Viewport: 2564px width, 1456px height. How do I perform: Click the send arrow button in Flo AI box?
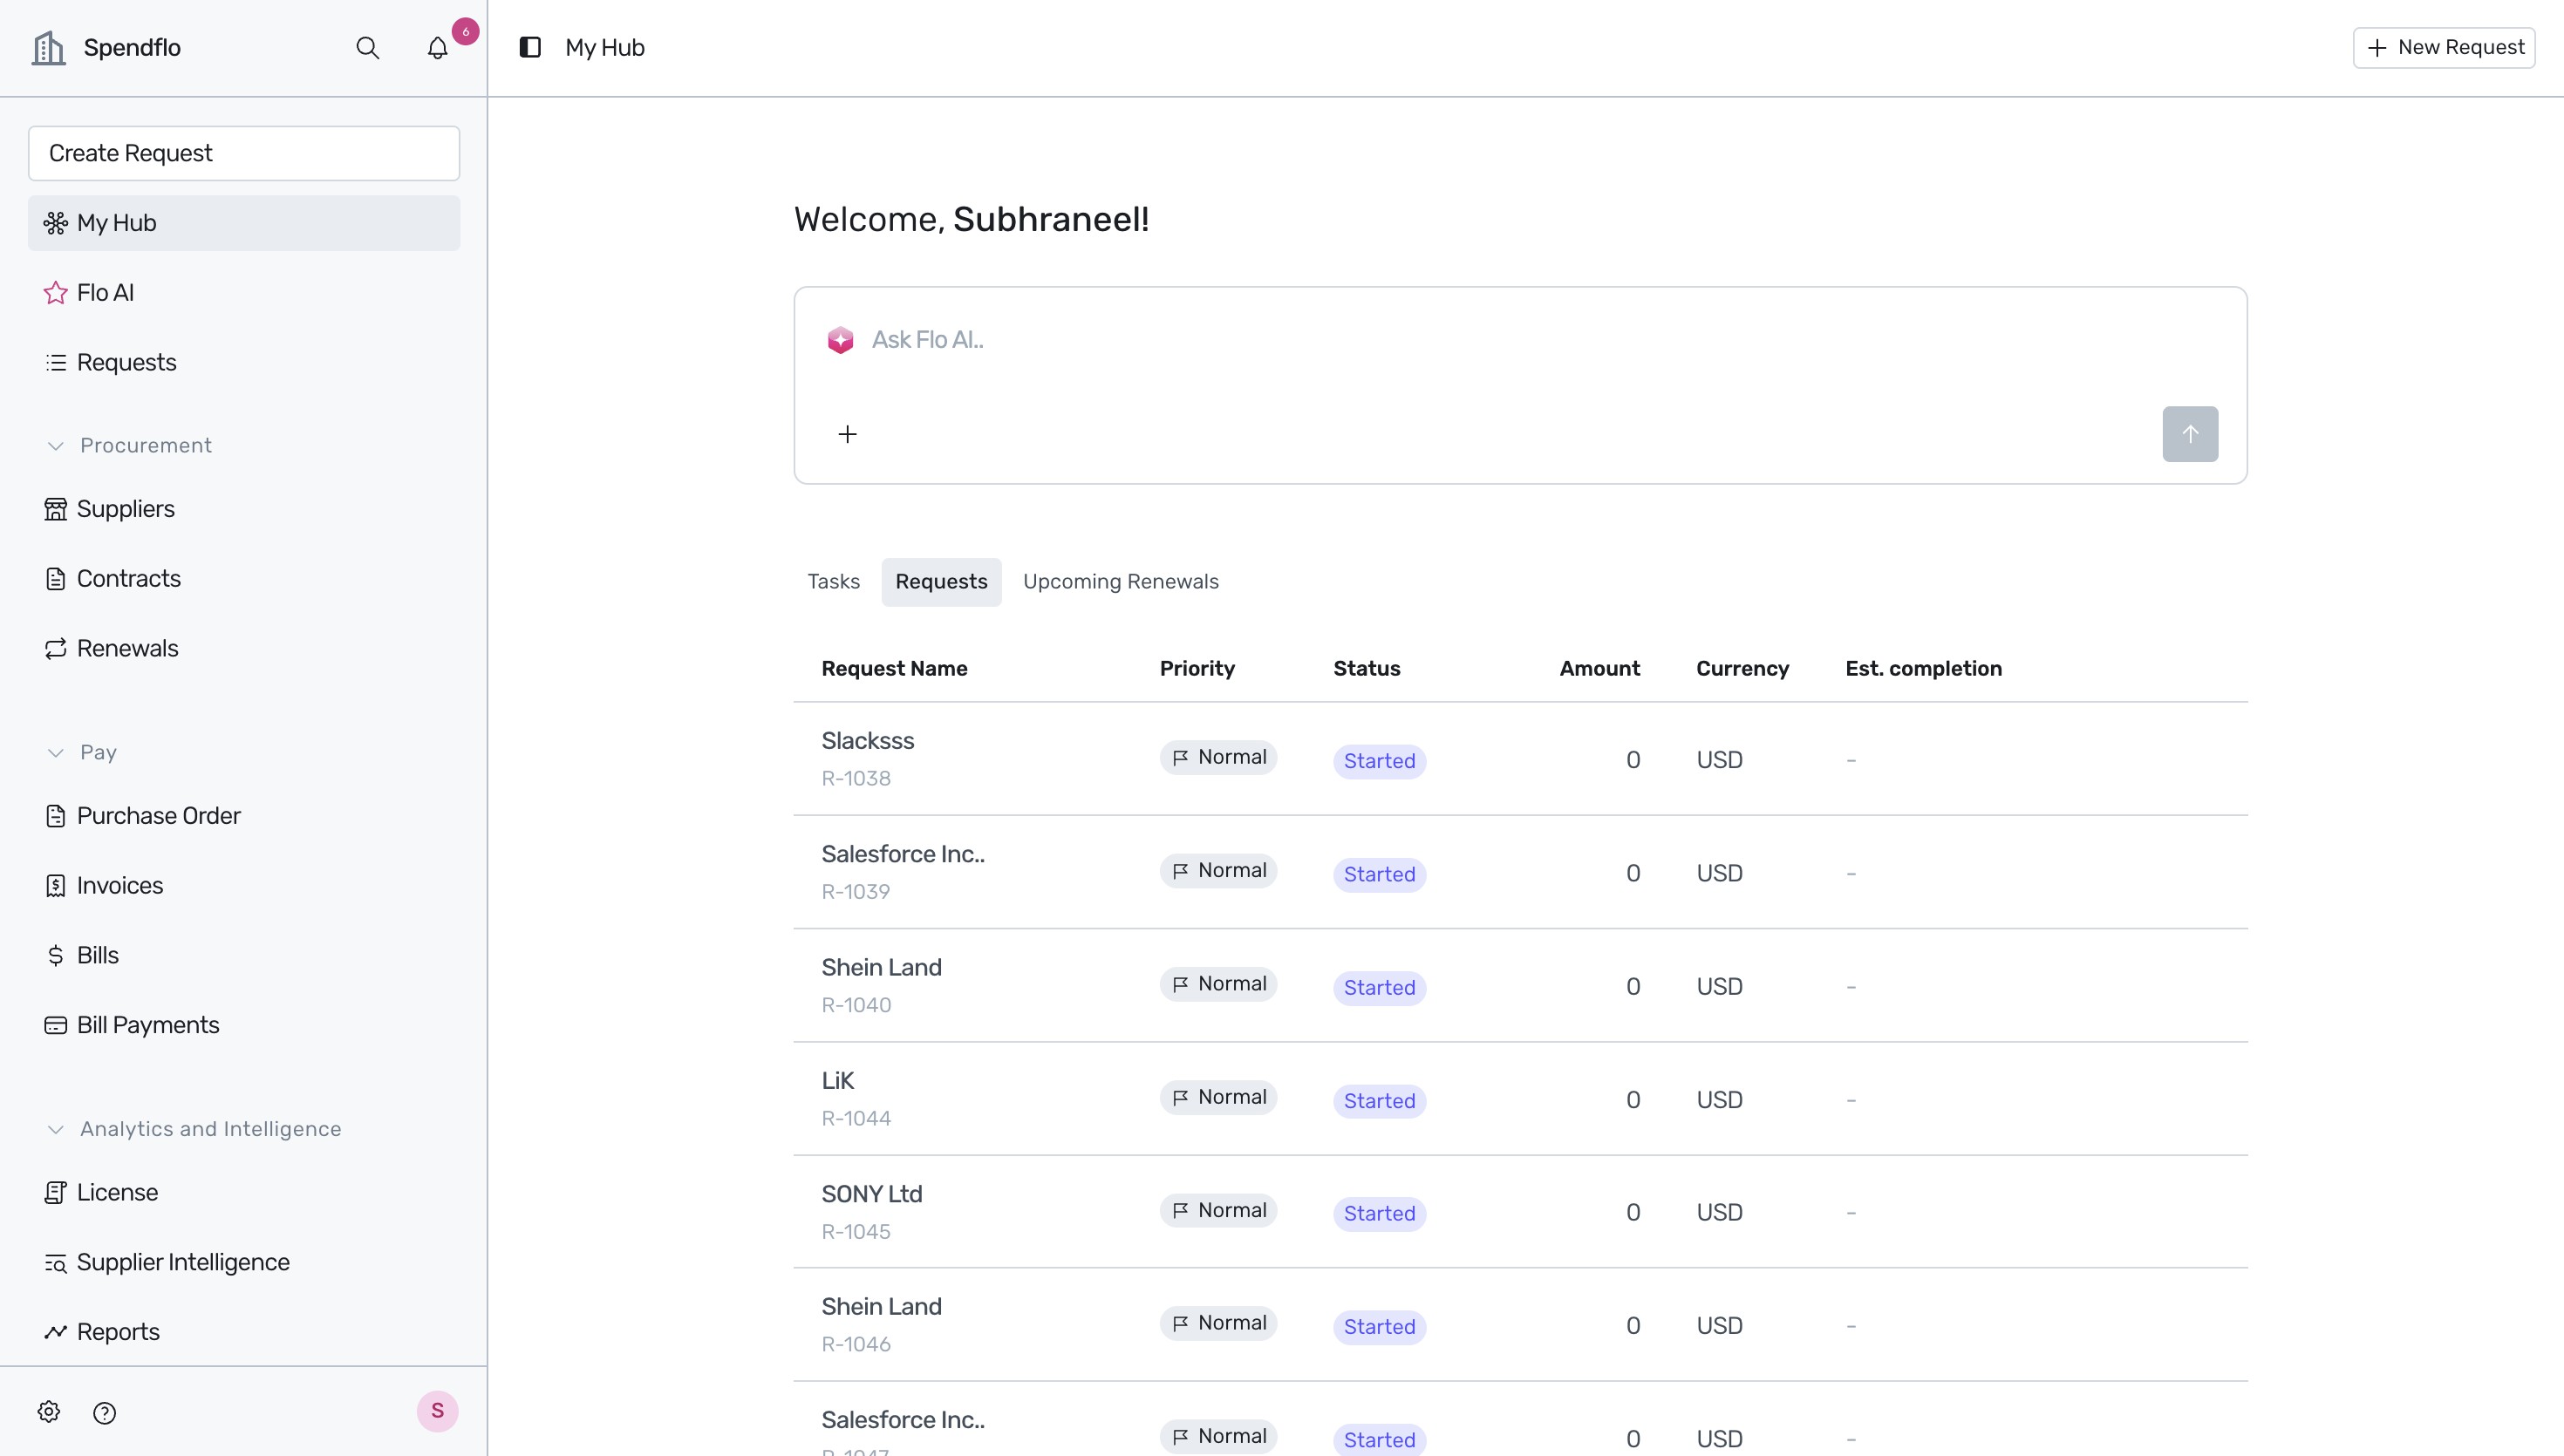coord(2190,434)
